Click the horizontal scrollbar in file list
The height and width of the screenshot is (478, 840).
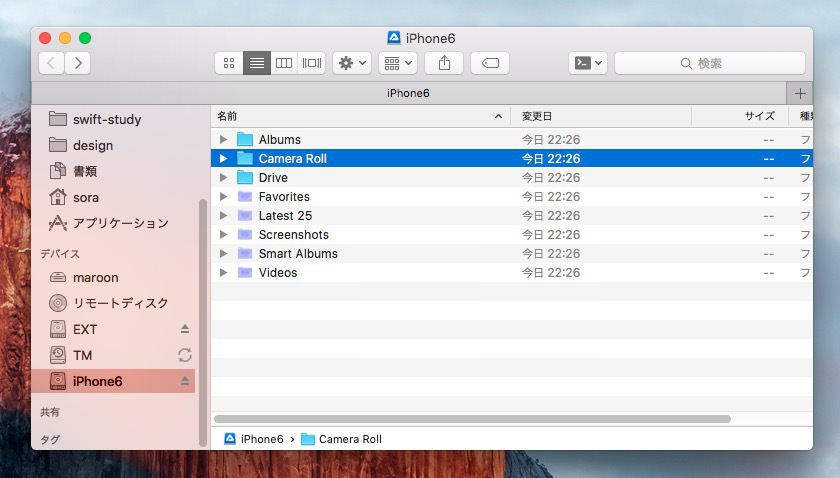(472, 419)
